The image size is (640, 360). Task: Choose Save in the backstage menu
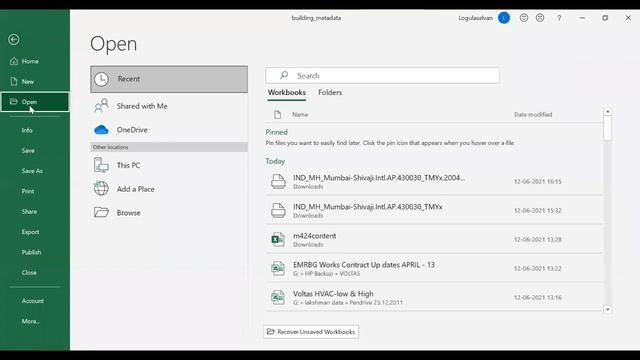click(x=28, y=151)
